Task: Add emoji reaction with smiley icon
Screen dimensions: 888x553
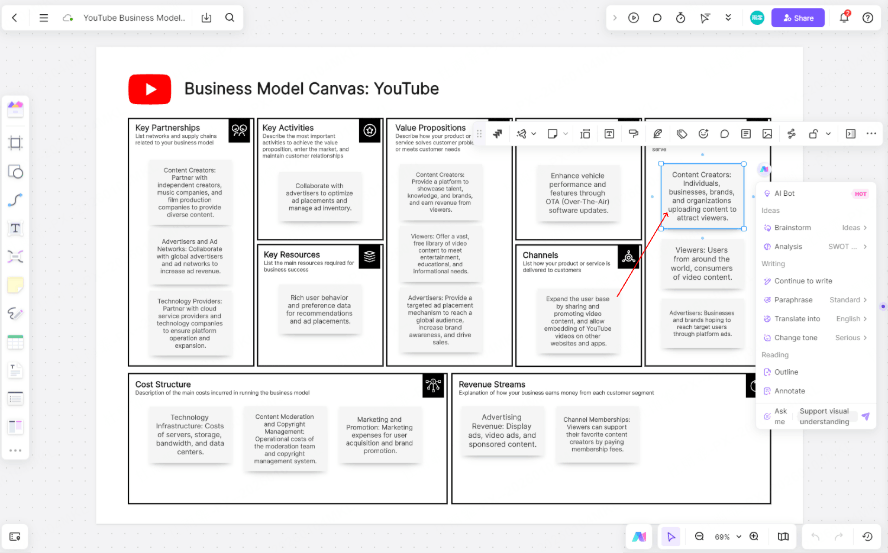Action: tap(703, 134)
